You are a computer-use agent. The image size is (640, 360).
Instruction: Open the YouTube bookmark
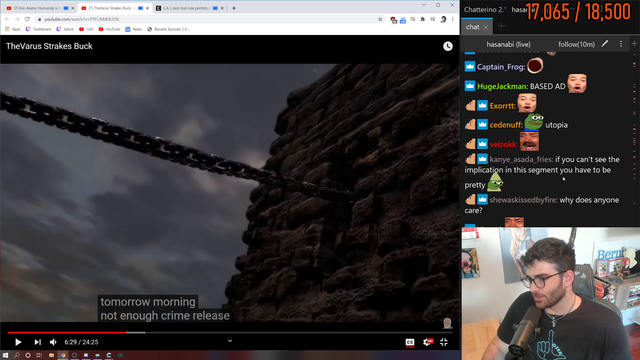(109, 29)
